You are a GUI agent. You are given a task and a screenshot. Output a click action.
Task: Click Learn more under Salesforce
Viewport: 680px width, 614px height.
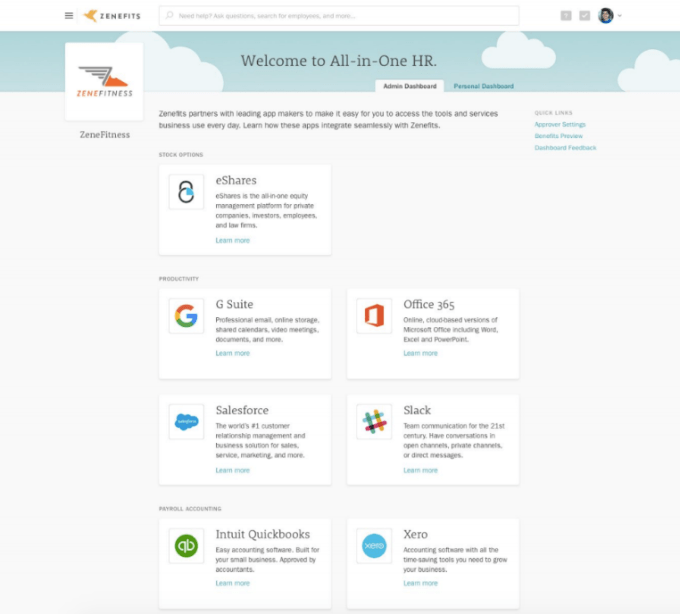pos(232,470)
